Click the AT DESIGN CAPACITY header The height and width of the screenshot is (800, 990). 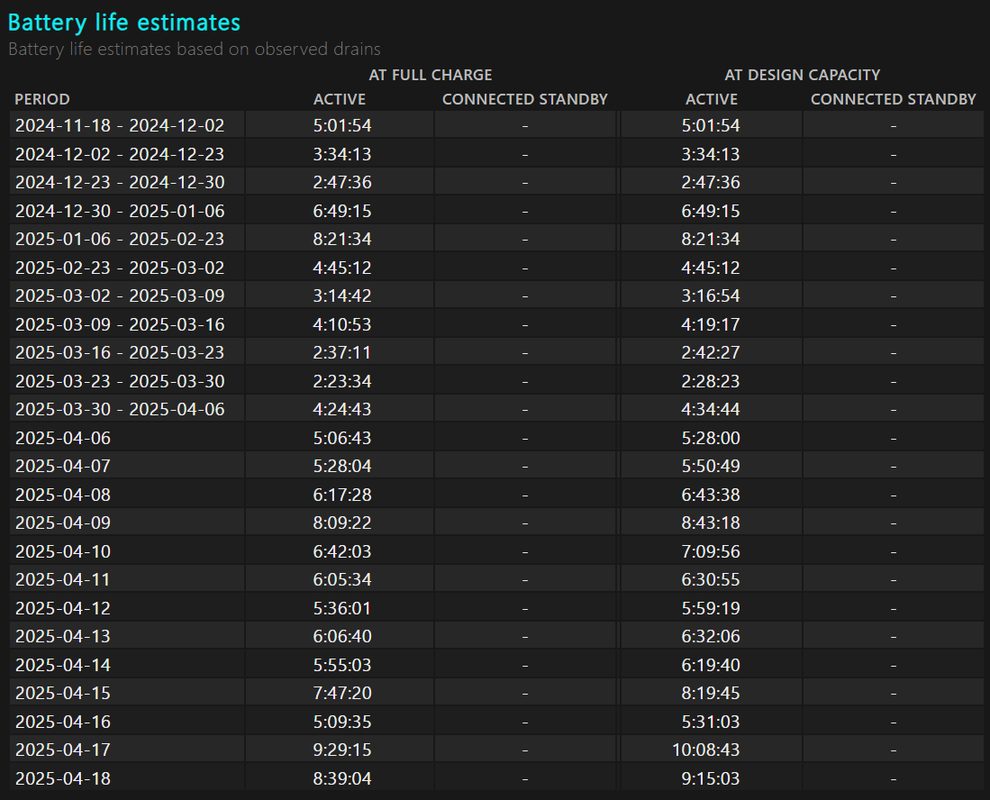(802, 75)
